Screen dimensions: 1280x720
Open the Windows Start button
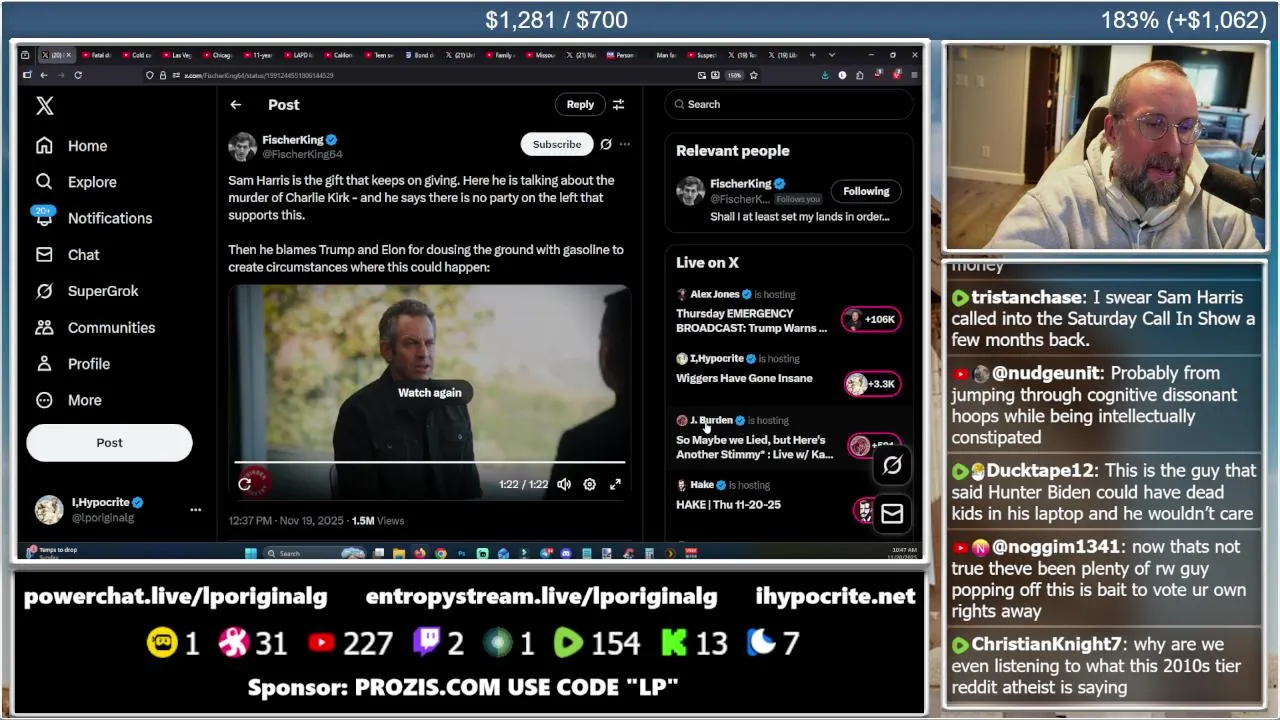251,553
